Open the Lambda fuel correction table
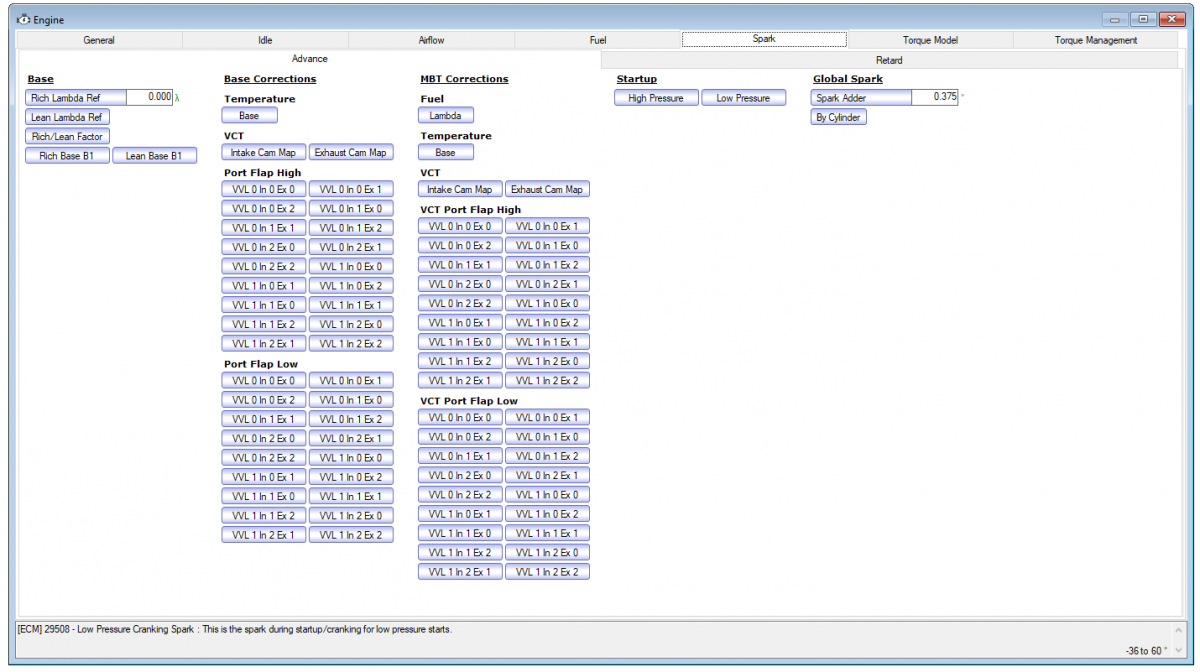Screen dimensions: 1200x672 [445, 115]
